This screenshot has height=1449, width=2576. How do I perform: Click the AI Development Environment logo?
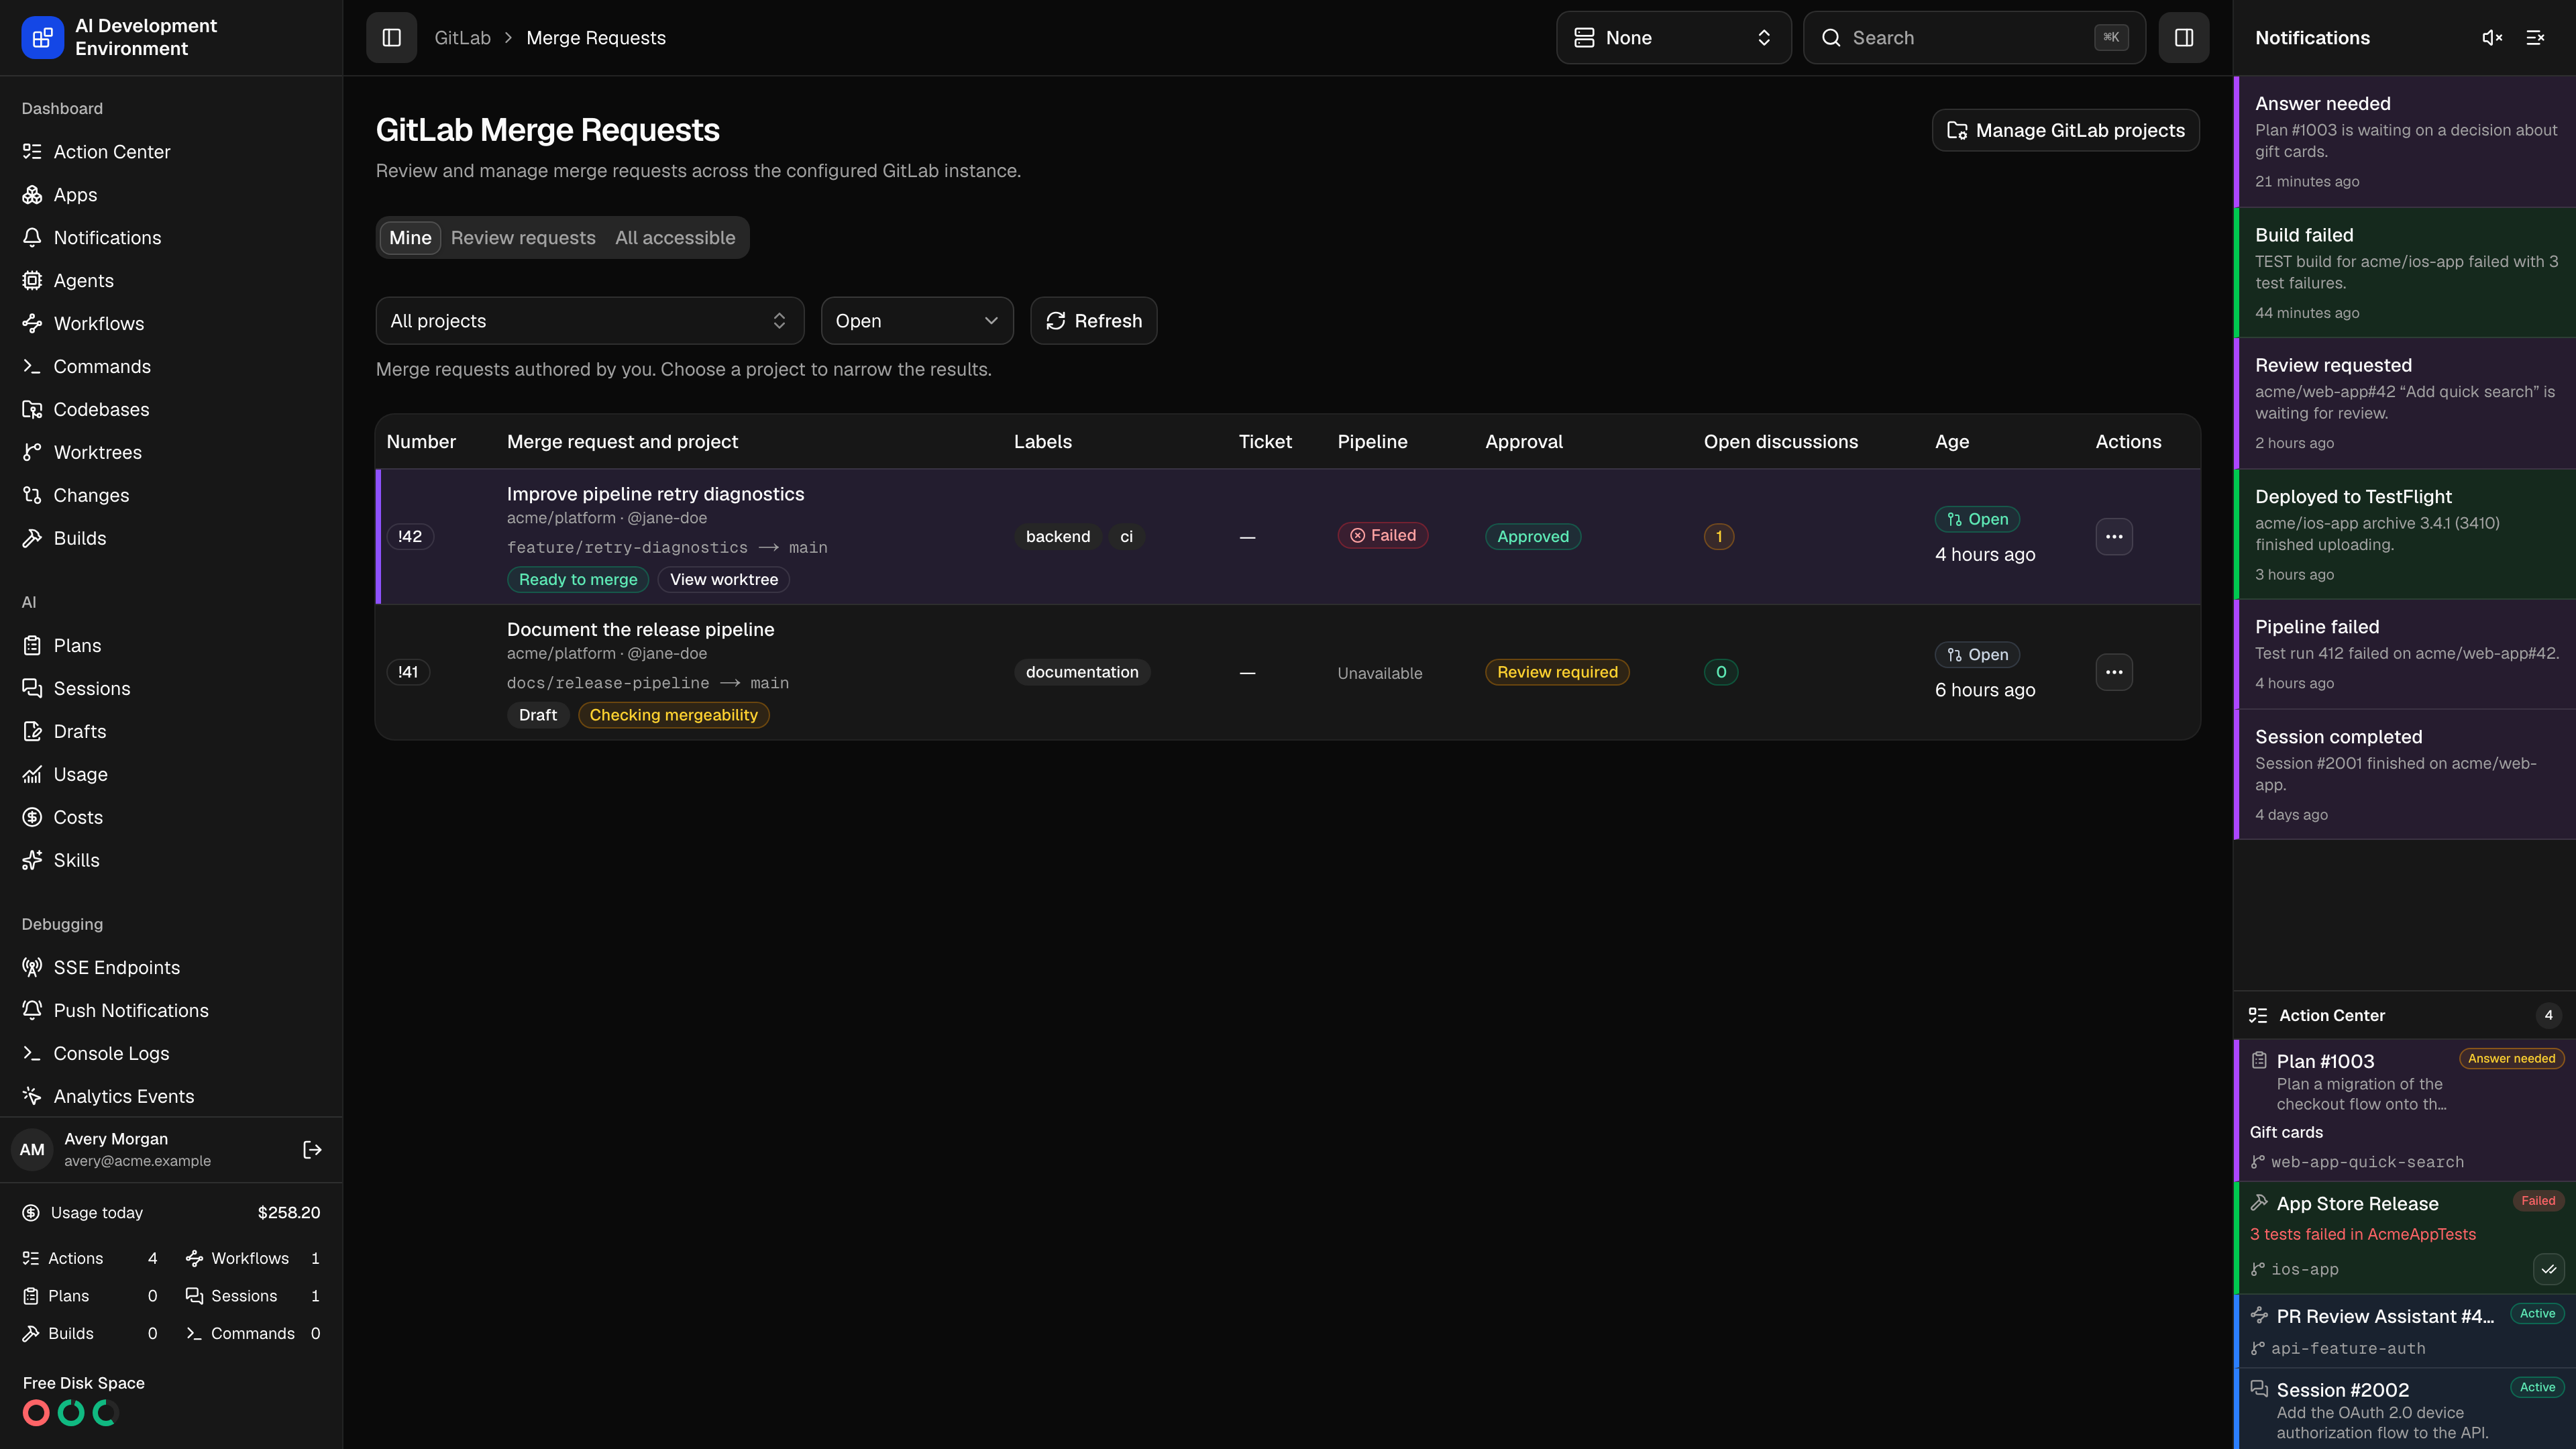click(x=42, y=38)
